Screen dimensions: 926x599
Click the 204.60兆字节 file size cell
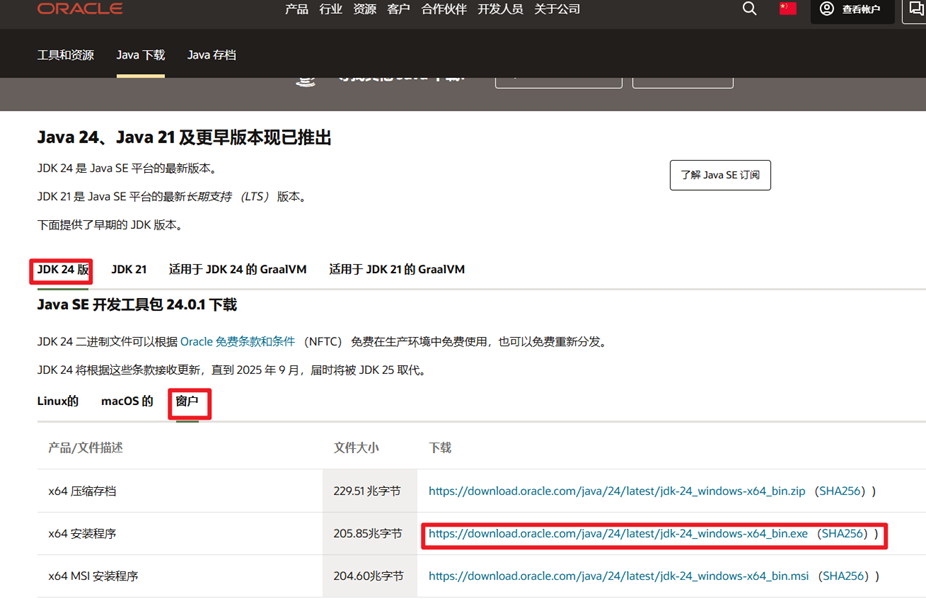tap(368, 576)
